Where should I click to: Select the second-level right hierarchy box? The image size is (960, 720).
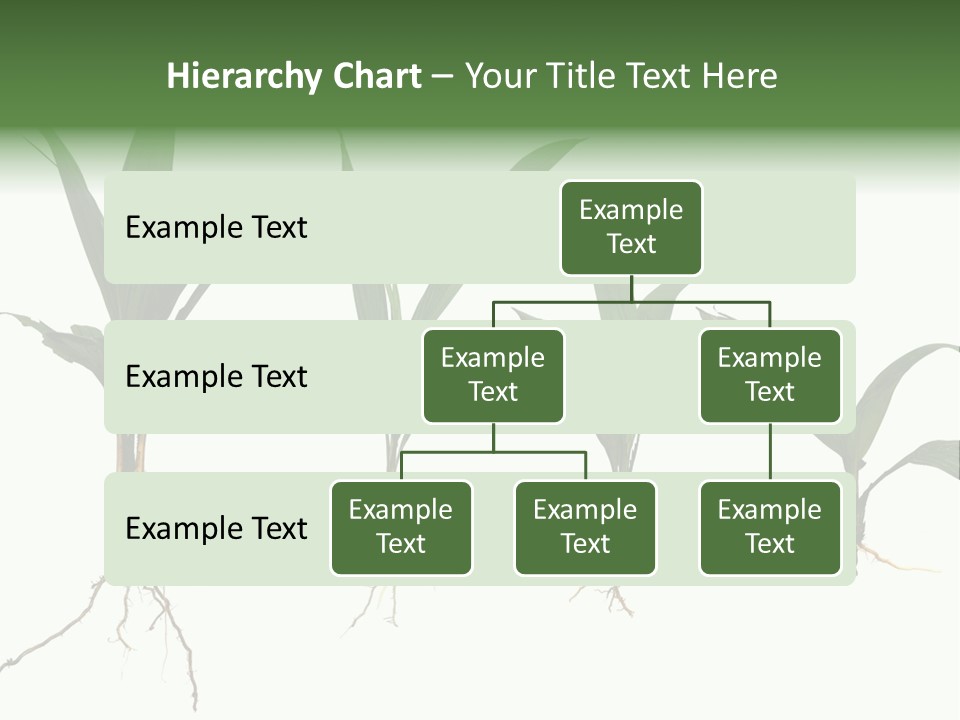click(x=770, y=376)
